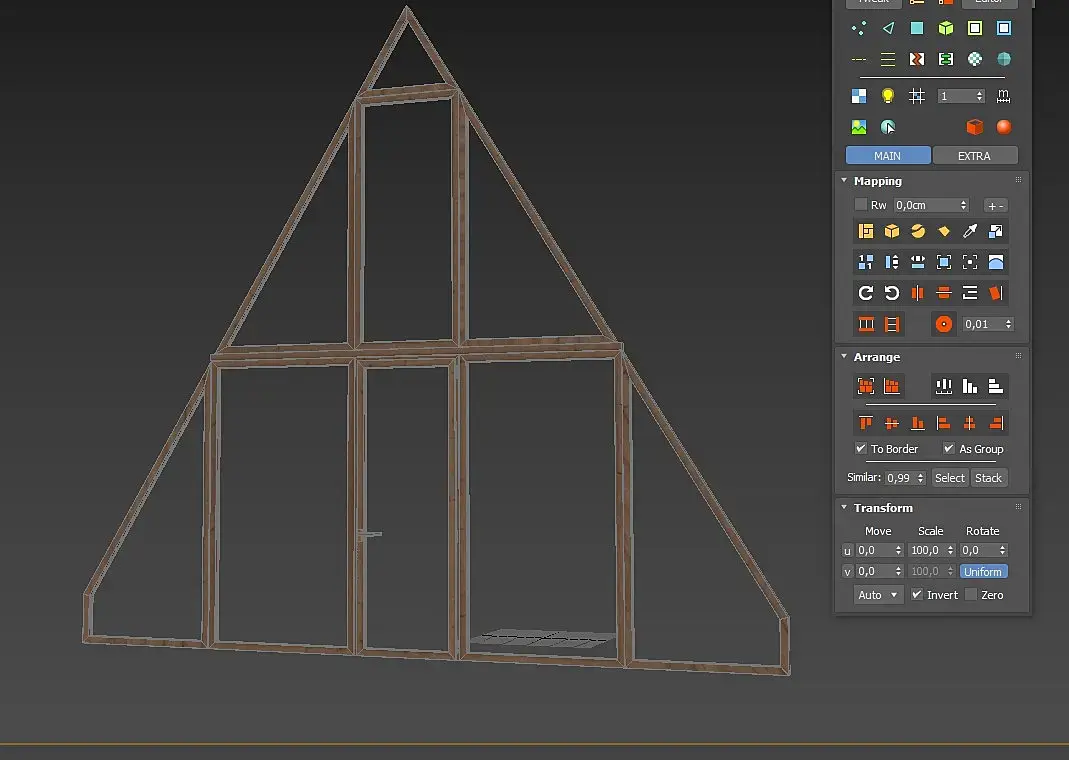1069x760 pixels.
Task: Click the eyedropper icon in Mapping
Action: [x=969, y=231]
